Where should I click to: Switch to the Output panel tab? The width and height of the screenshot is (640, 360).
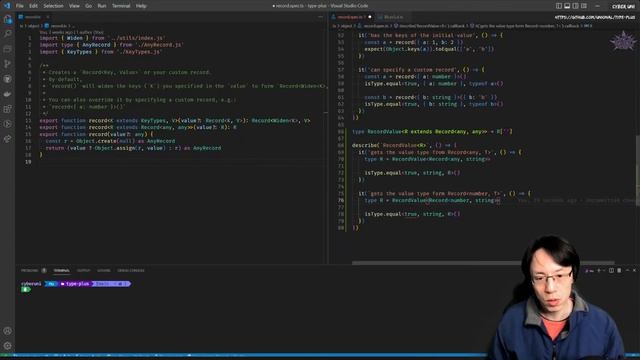[83, 270]
